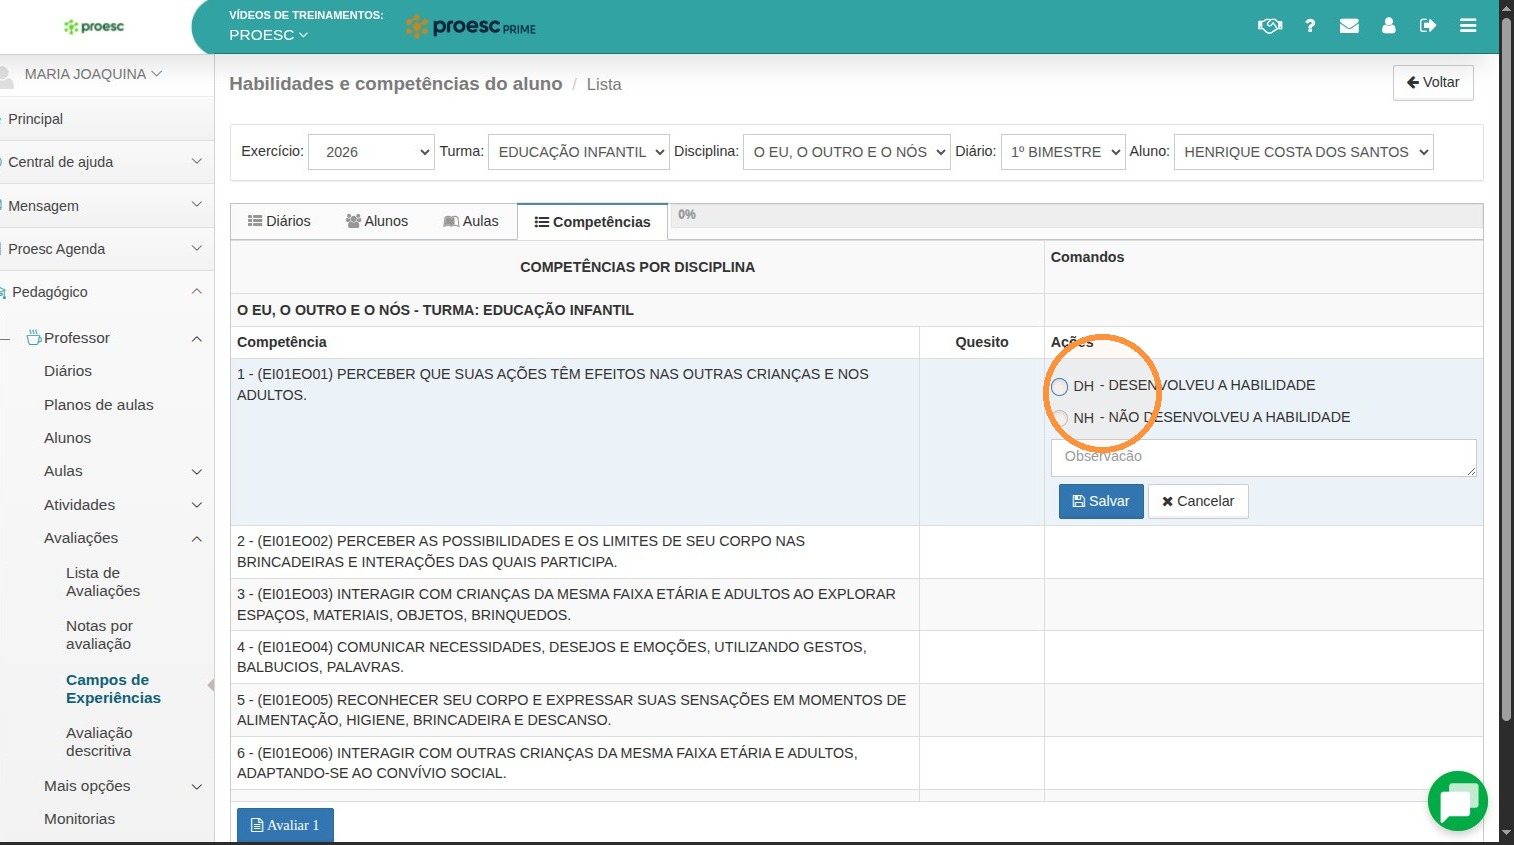Switch to the Diários tab

click(279, 221)
